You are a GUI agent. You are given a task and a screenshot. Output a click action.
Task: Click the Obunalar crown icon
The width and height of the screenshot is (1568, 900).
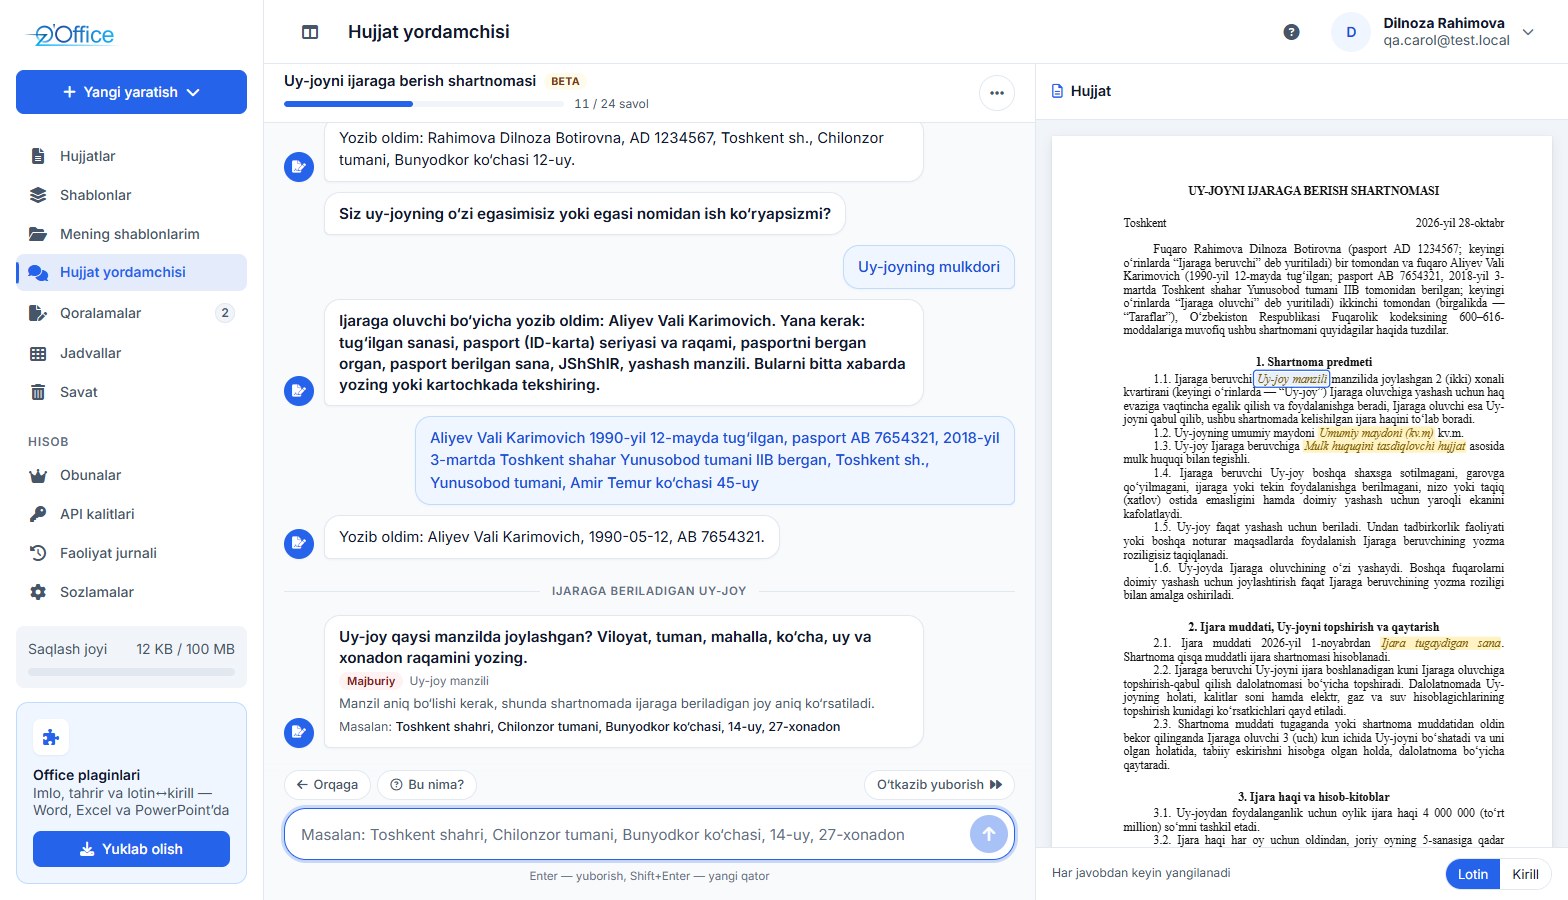point(38,475)
